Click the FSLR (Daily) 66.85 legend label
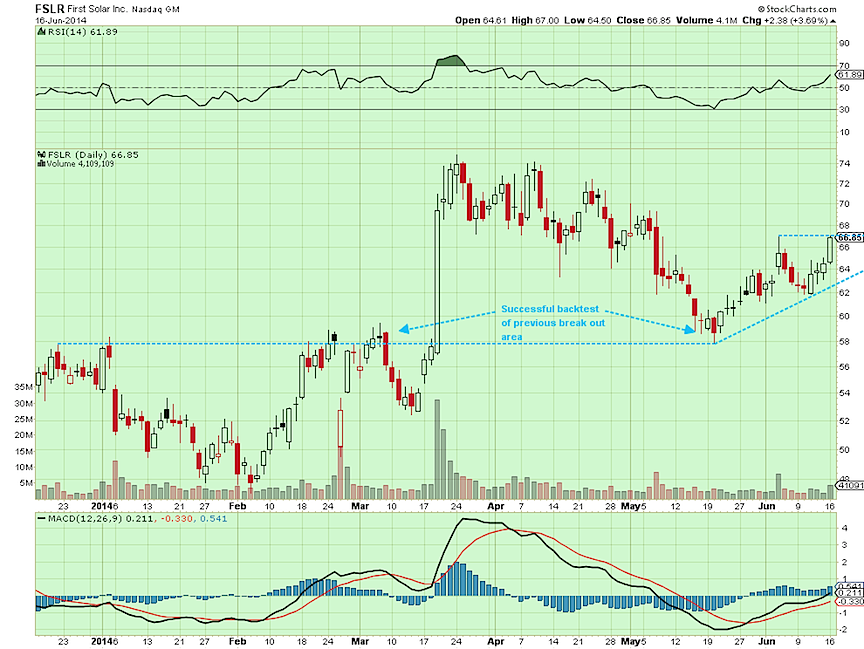 pyautogui.click(x=93, y=155)
